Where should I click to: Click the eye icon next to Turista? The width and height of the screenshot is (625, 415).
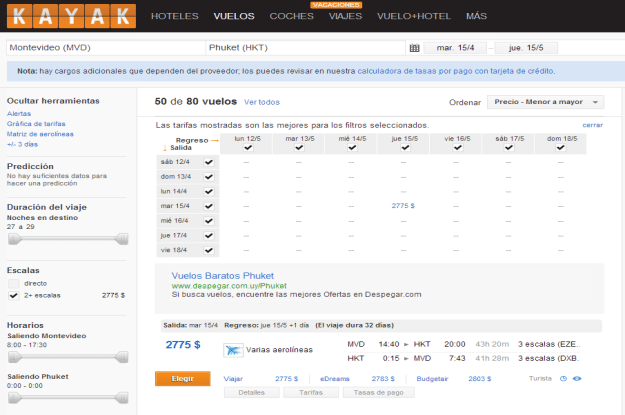click(x=577, y=379)
